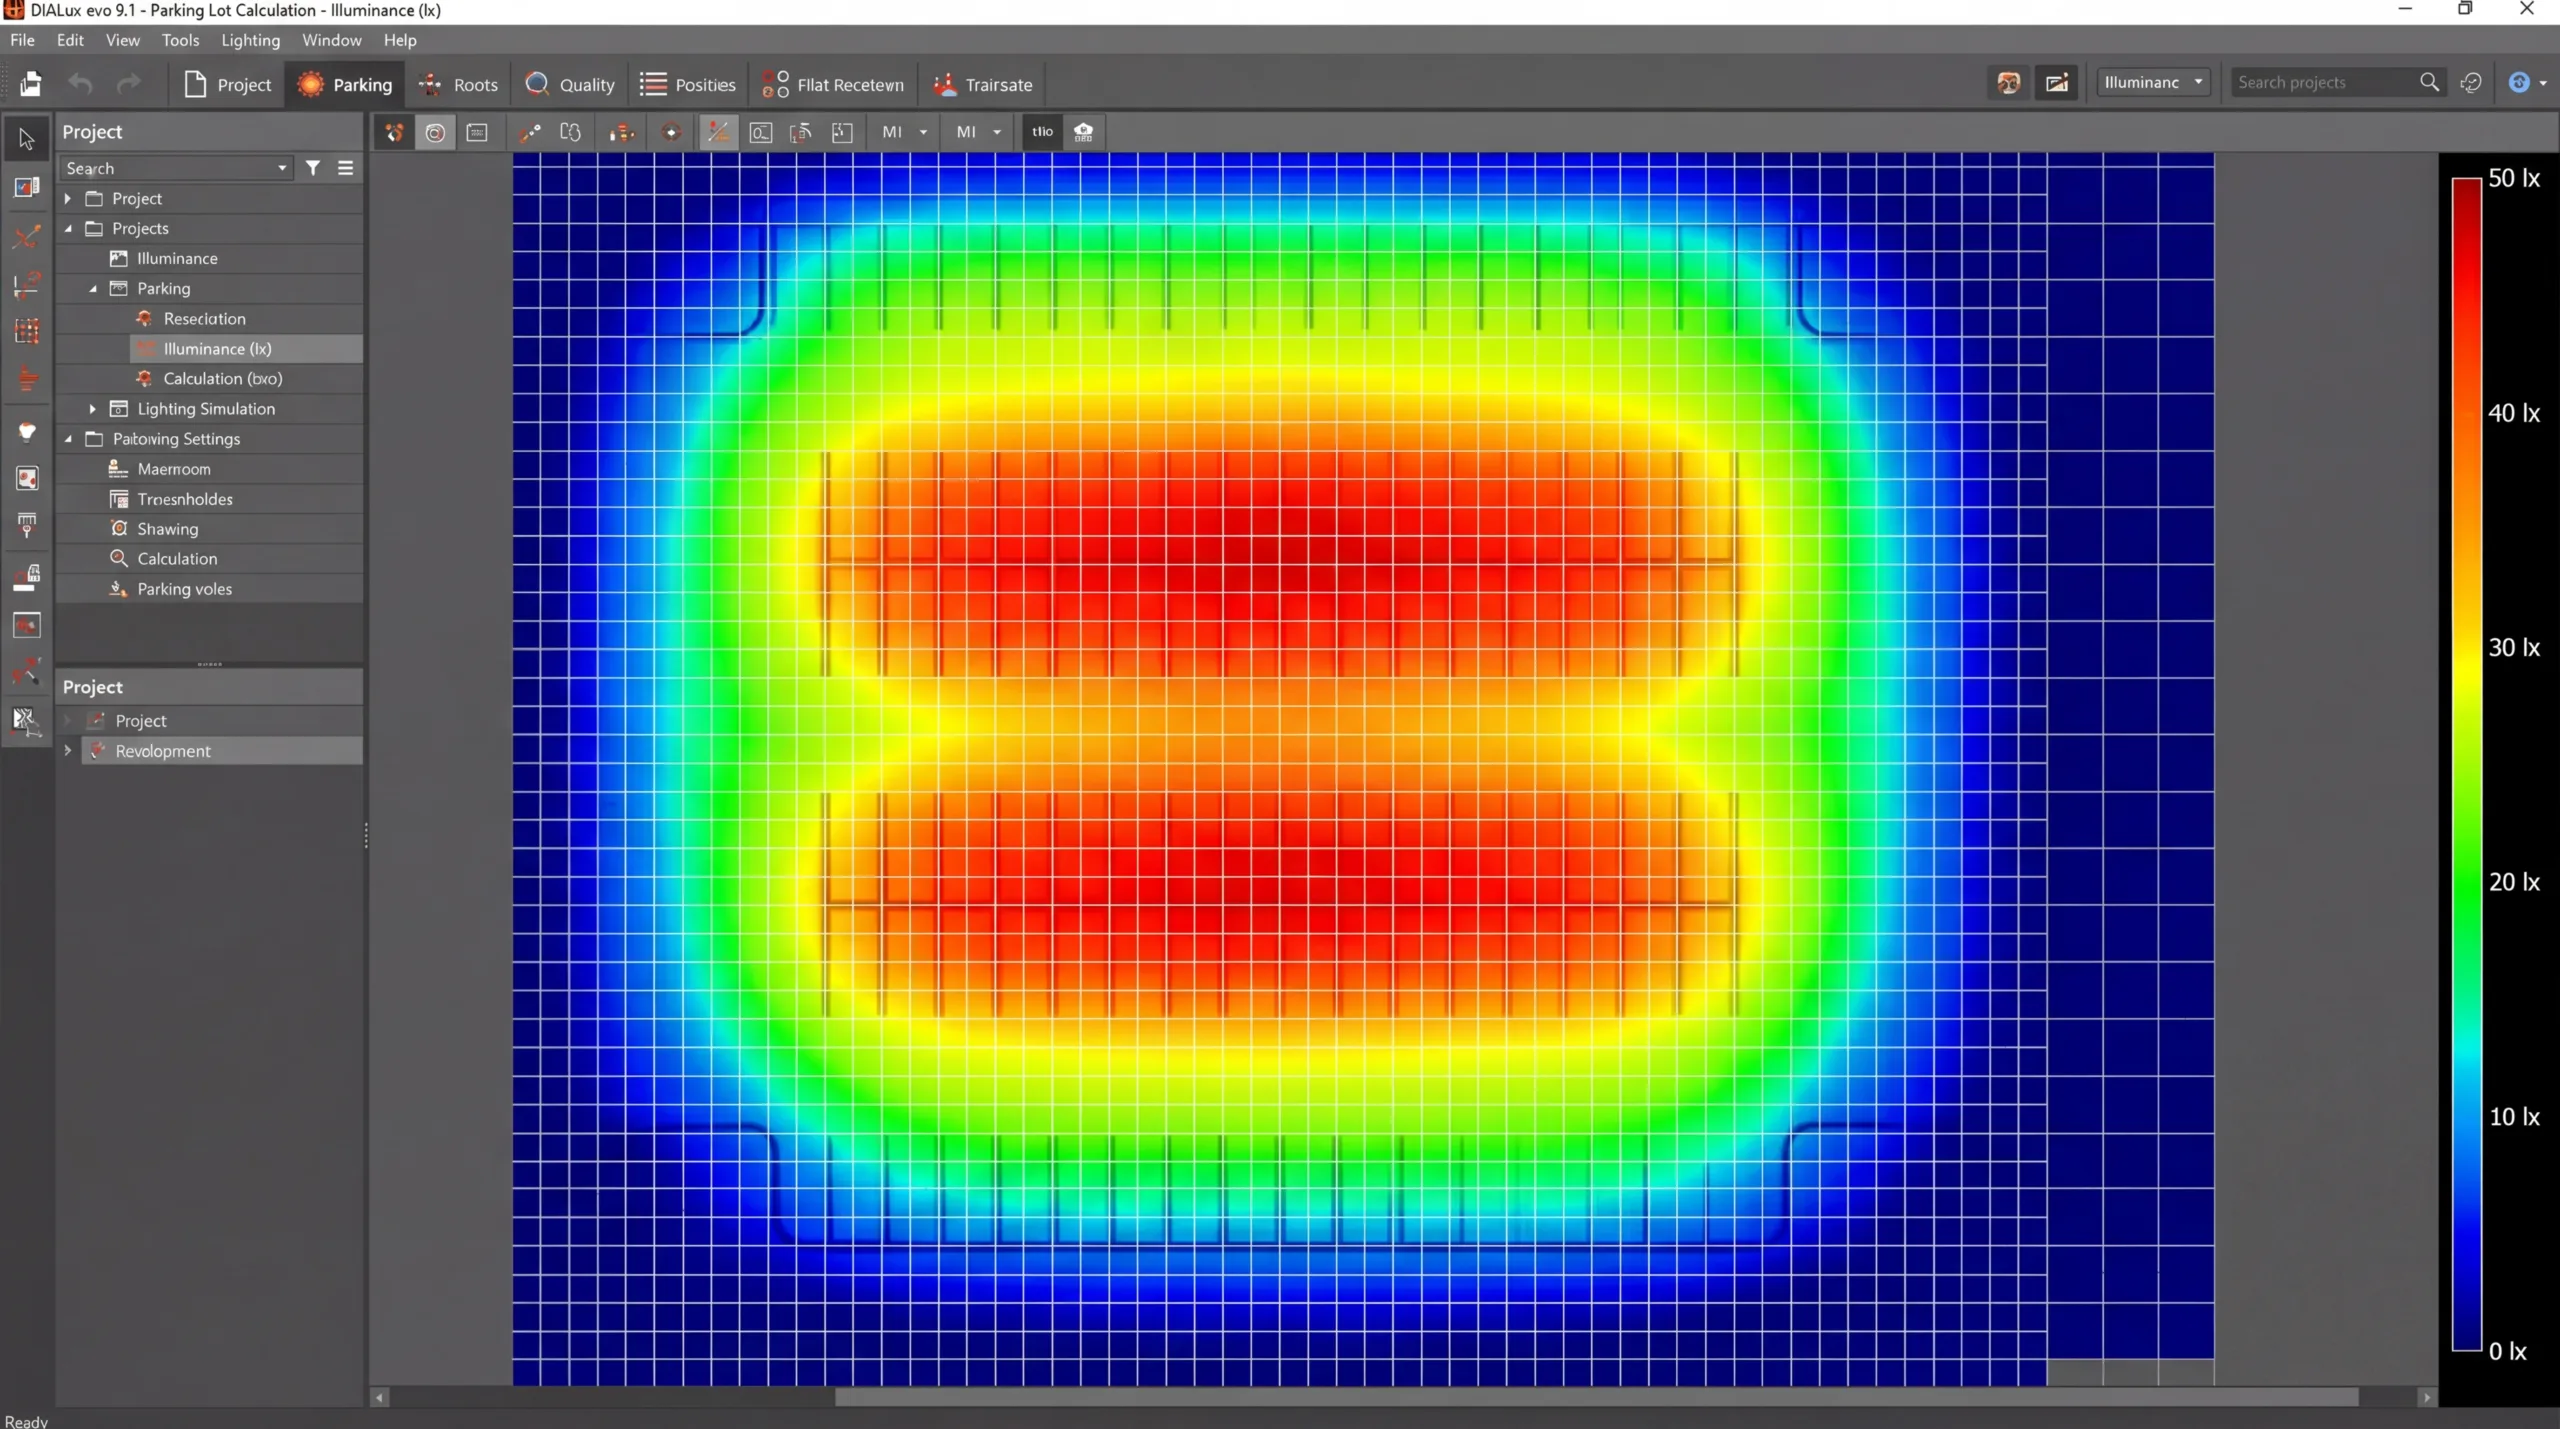Open the Lighting menu
2560x1429 pixels.
pos(250,40)
